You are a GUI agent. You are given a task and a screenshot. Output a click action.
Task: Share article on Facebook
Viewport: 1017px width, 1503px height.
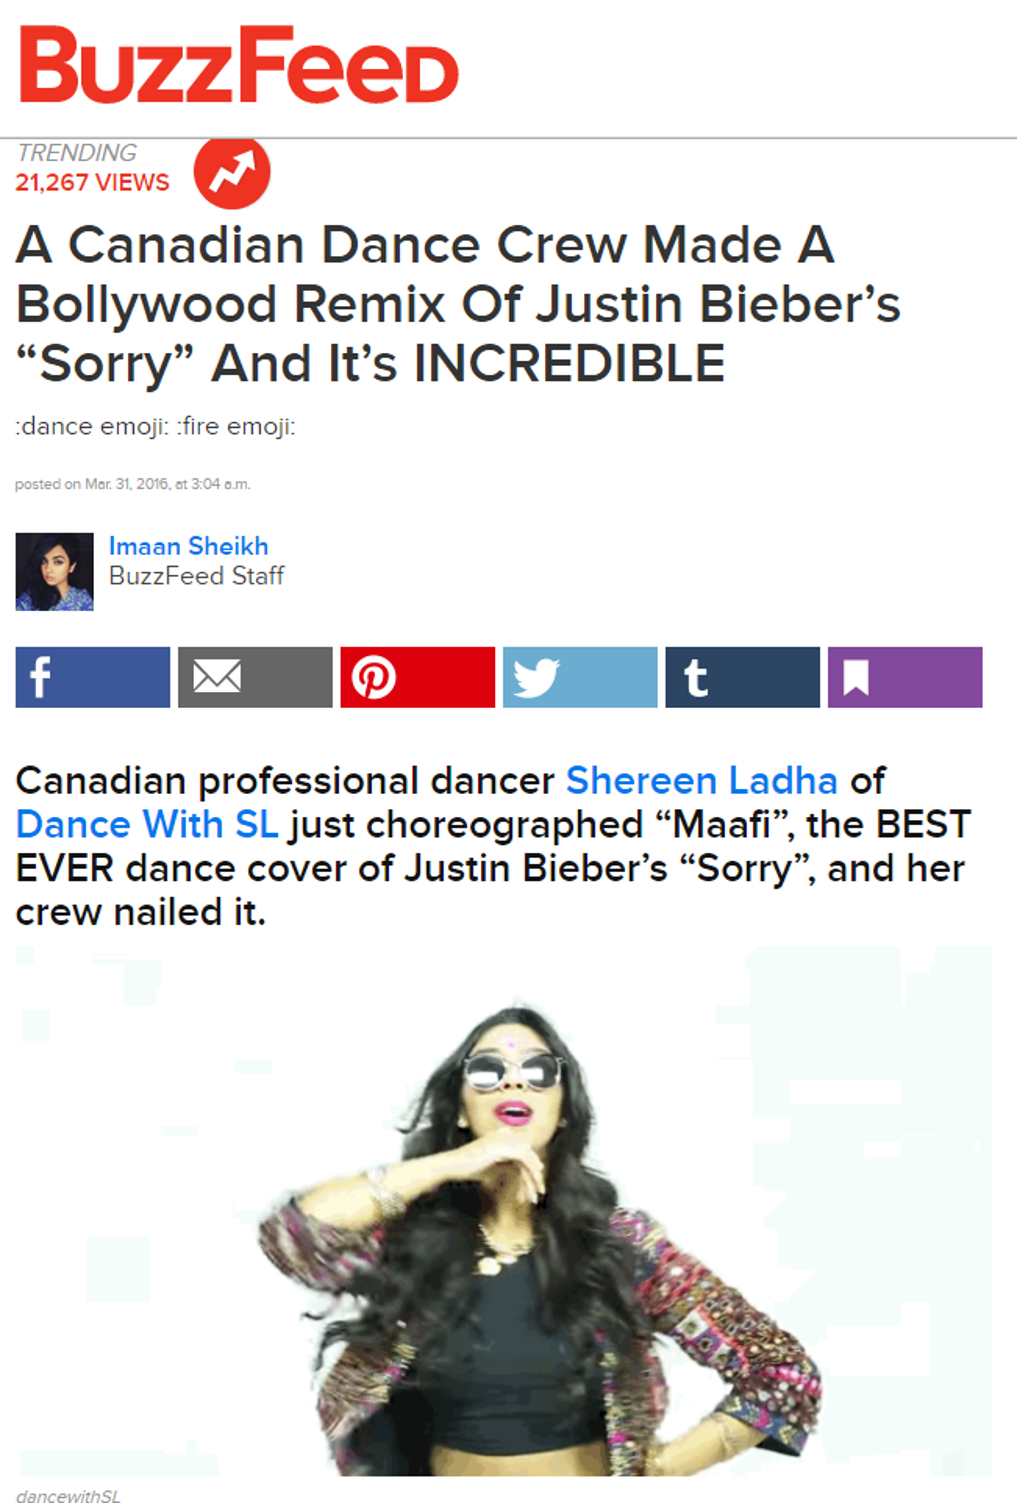click(93, 677)
